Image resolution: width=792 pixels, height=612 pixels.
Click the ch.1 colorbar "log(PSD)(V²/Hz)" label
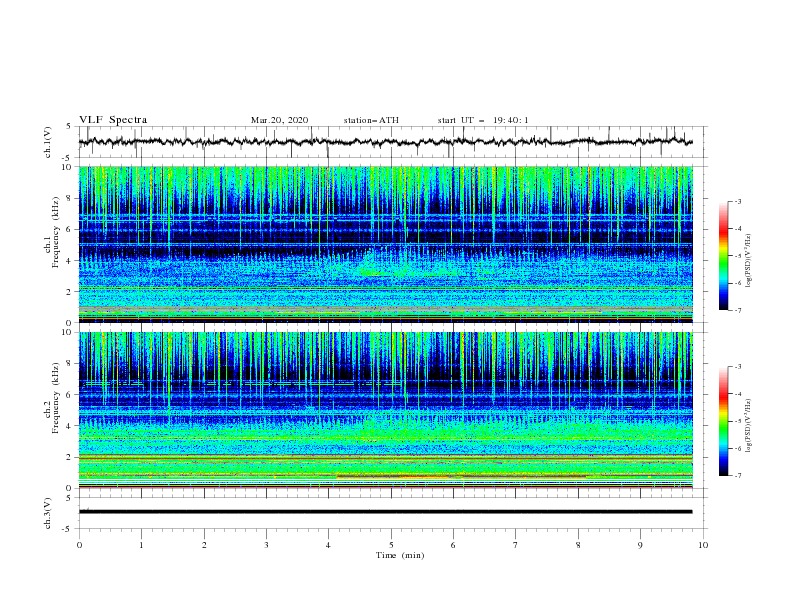coord(750,261)
